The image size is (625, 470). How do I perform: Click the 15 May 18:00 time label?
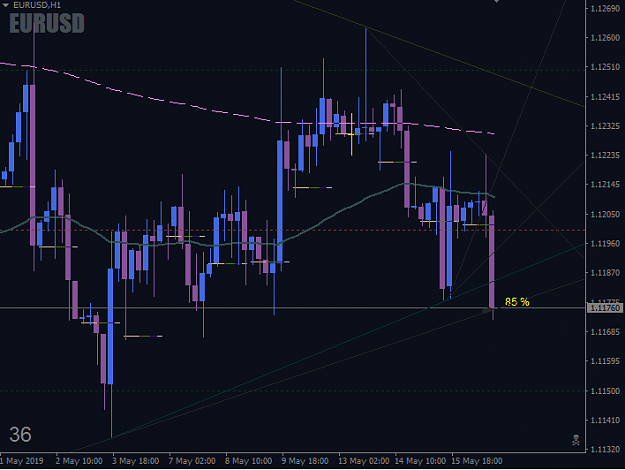[477, 461]
